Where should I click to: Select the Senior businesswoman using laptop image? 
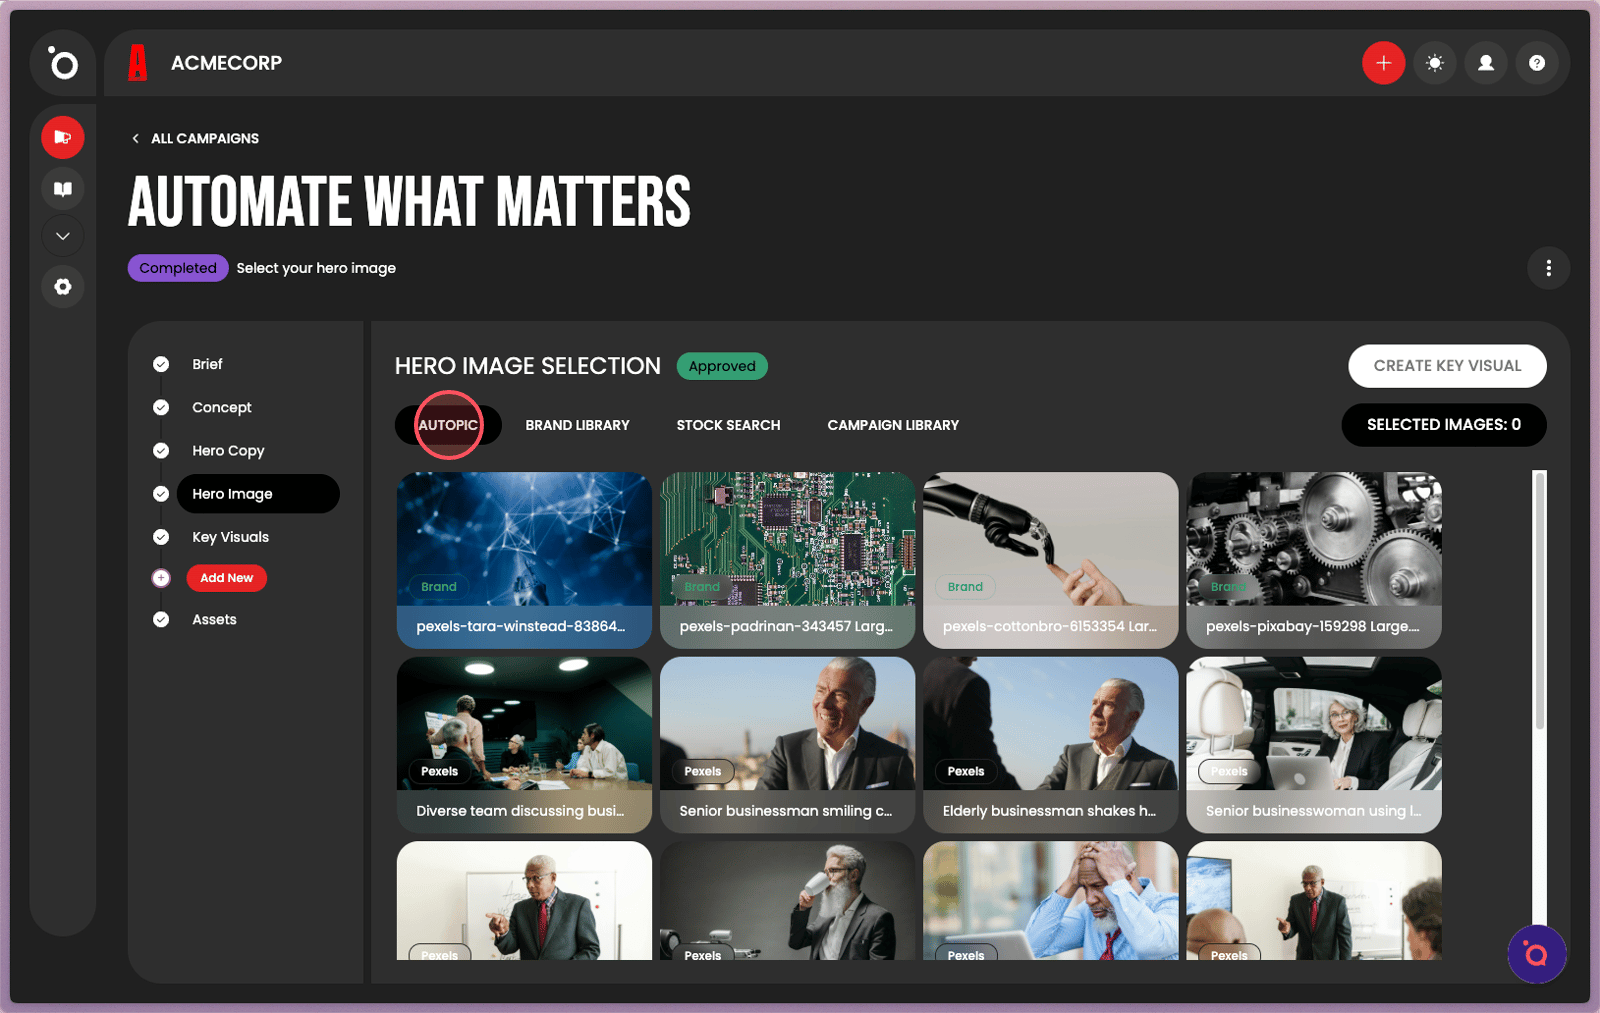tap(1314, 745)
